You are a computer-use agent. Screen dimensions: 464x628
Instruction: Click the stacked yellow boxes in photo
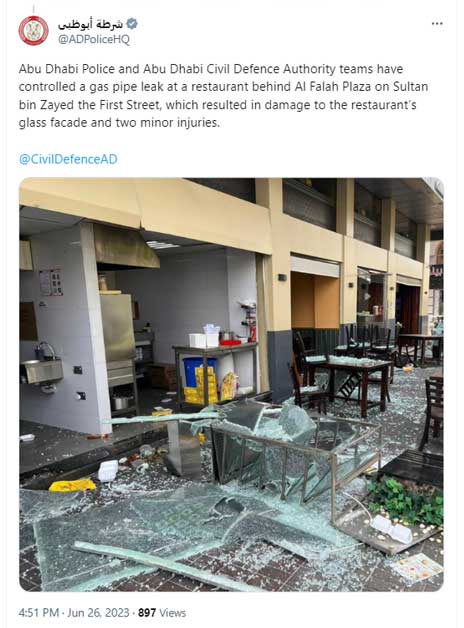[x=200, y=385]
